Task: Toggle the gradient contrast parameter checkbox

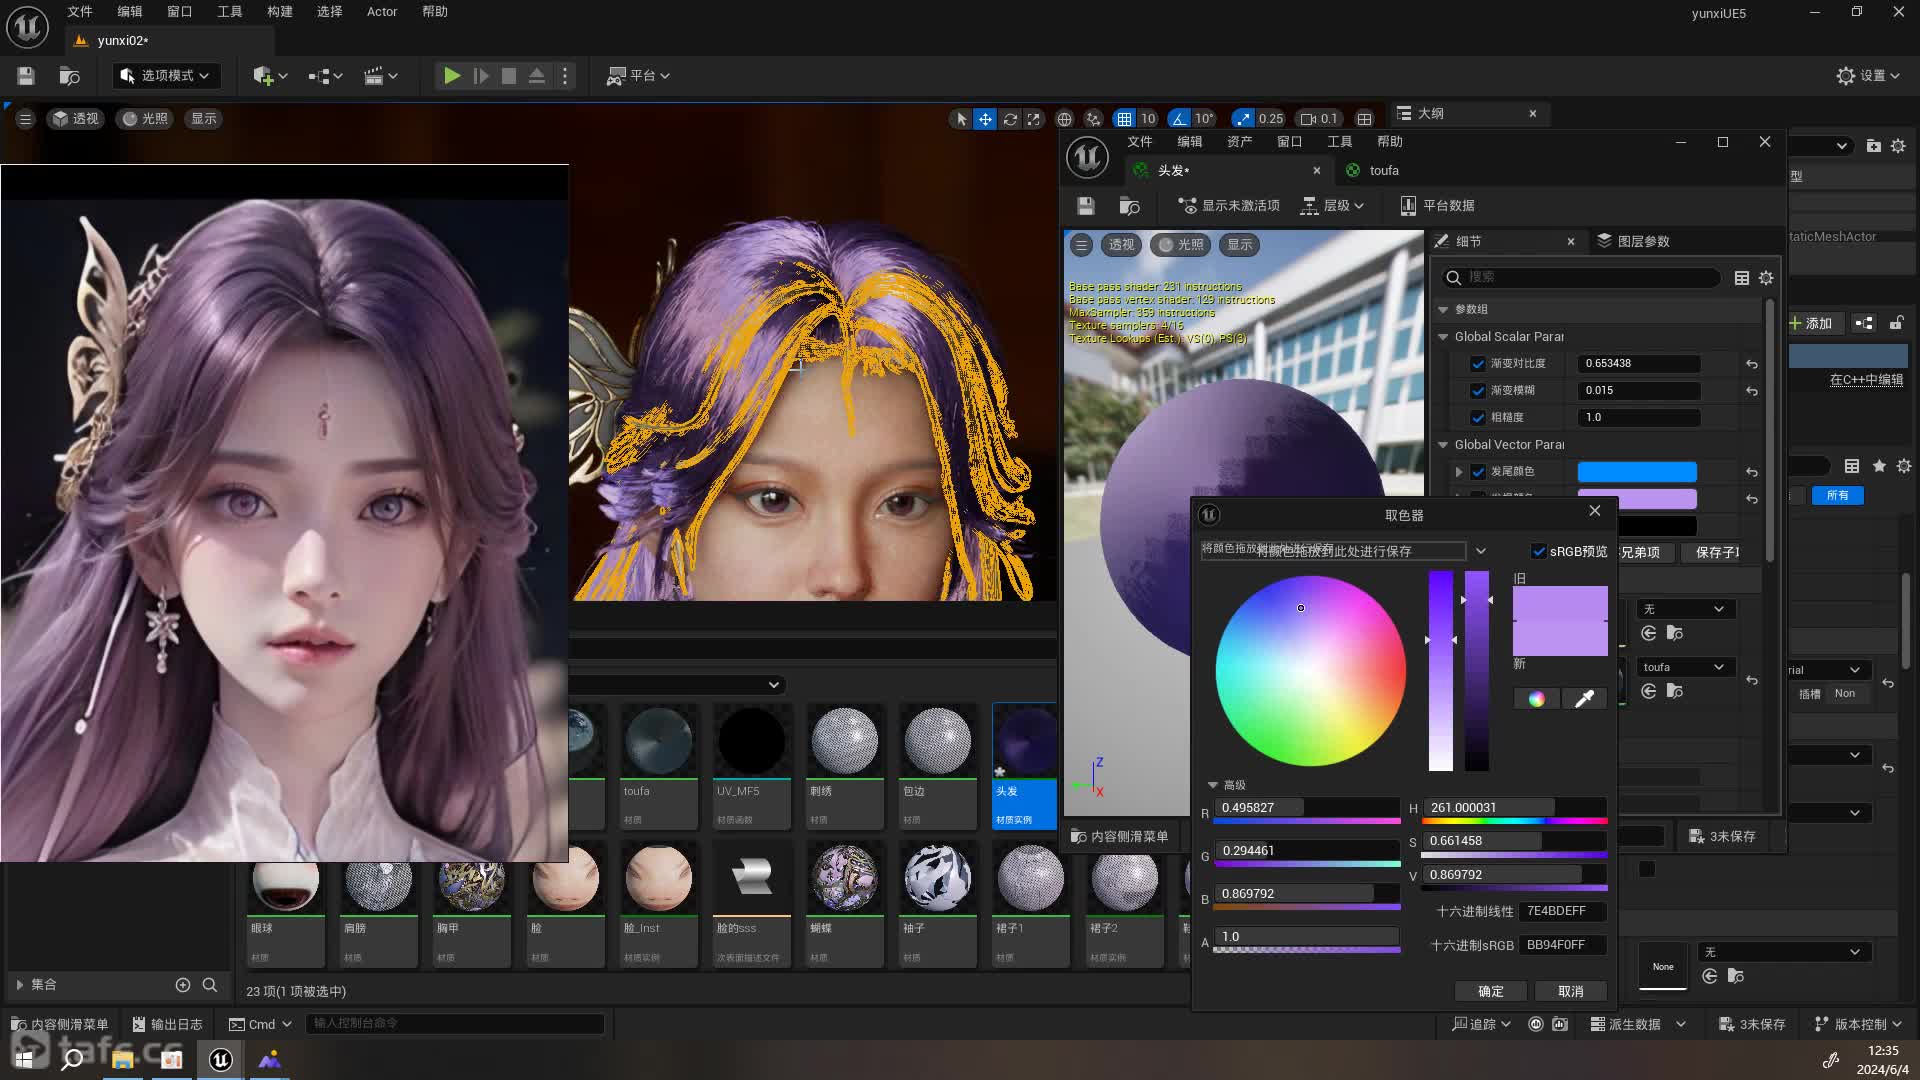Action: 1478,364
